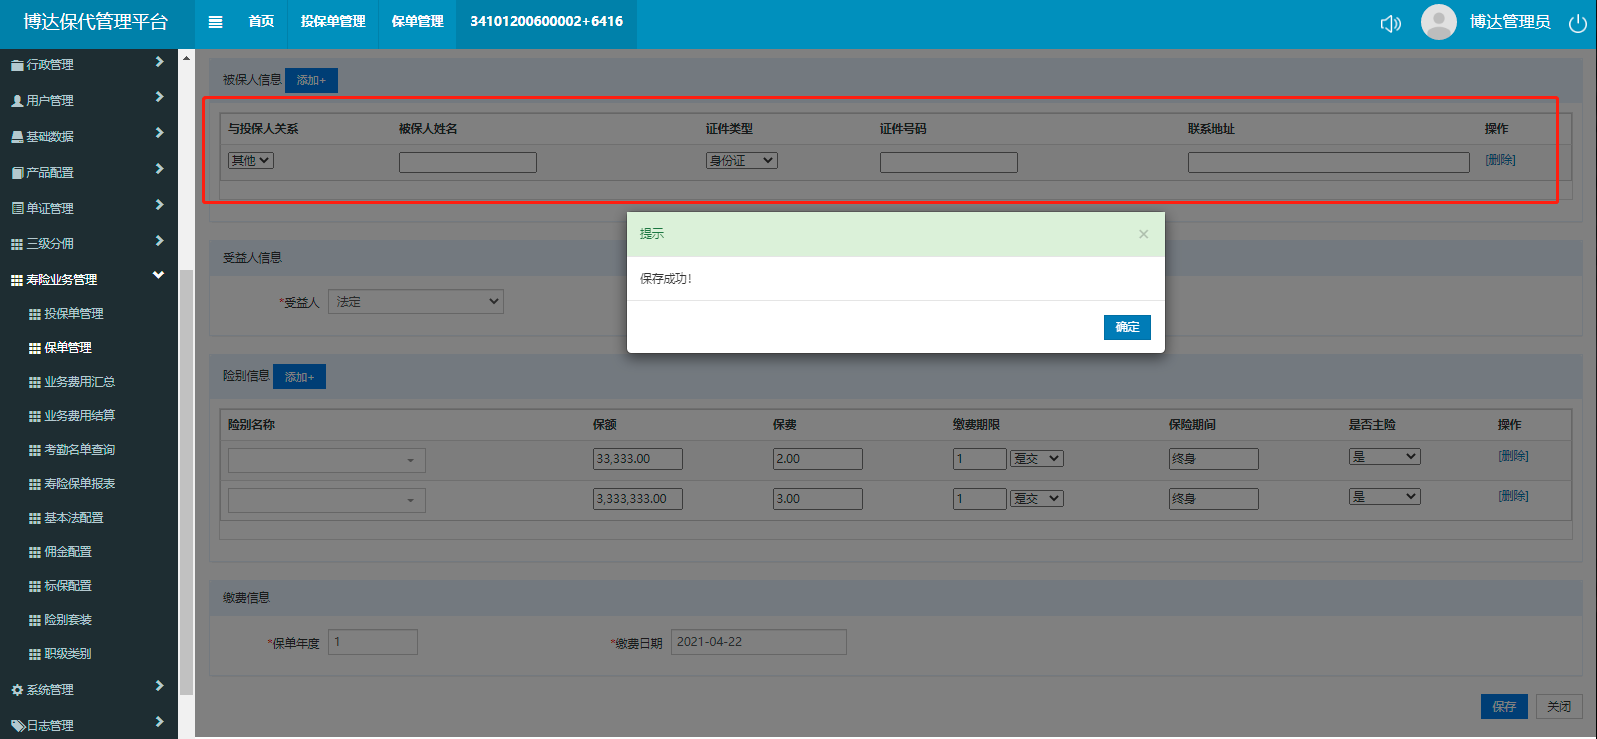The width and height of the screenshot is (1597, 739).
Task: Select 业务费用汇总 in sidebar
Action: pos(79,382)
